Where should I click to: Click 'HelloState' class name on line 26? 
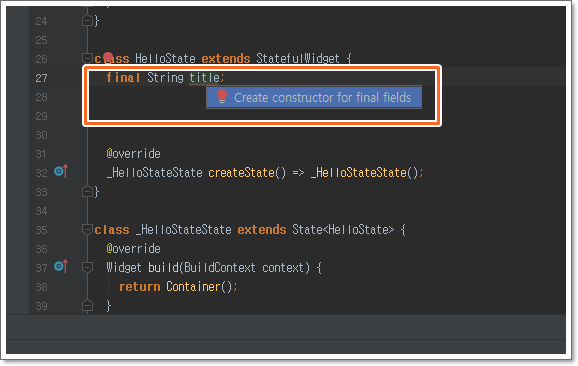(x=165, y=58)
